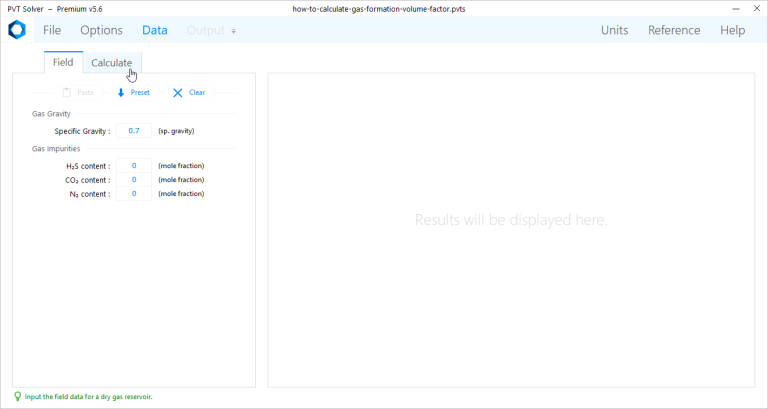768x409 pixels.
Task: Click the Paste clipboard icon
Action: coord(66,93)
